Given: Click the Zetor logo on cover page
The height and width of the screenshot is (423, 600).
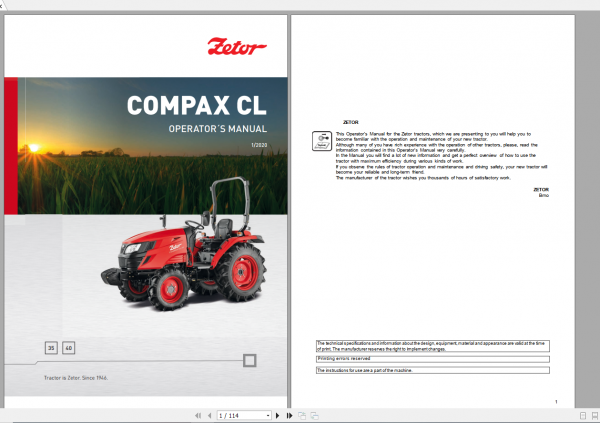Looking at the screenshot, I should pyautogui.click(x=237, y=46).
